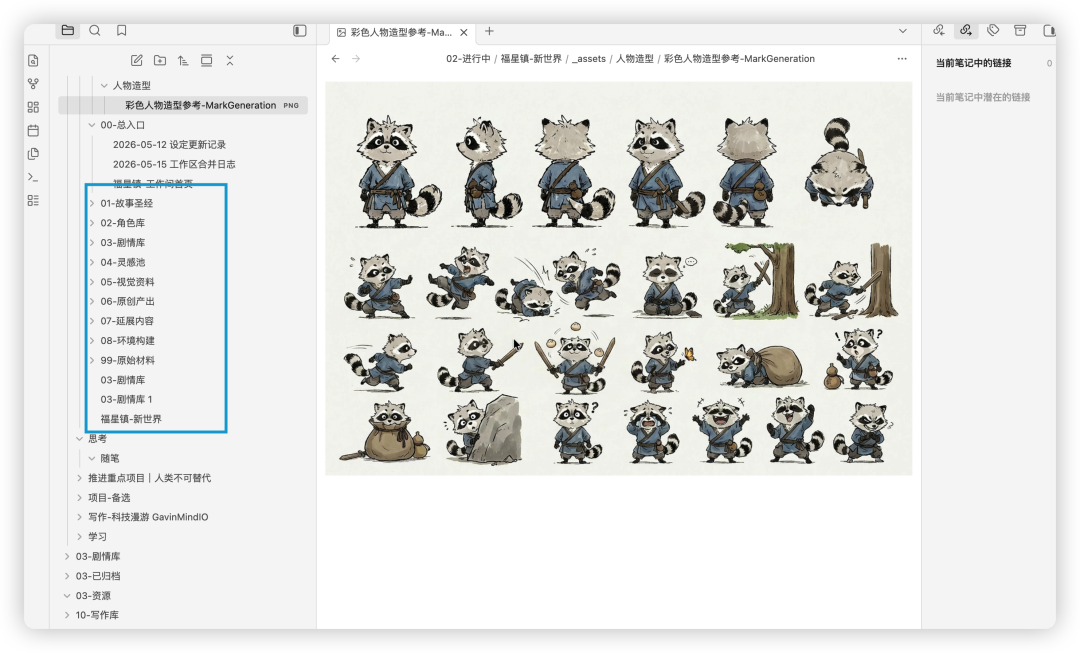Change the file sort order icon
1080x653 pixels.
[x=183, y=61]
